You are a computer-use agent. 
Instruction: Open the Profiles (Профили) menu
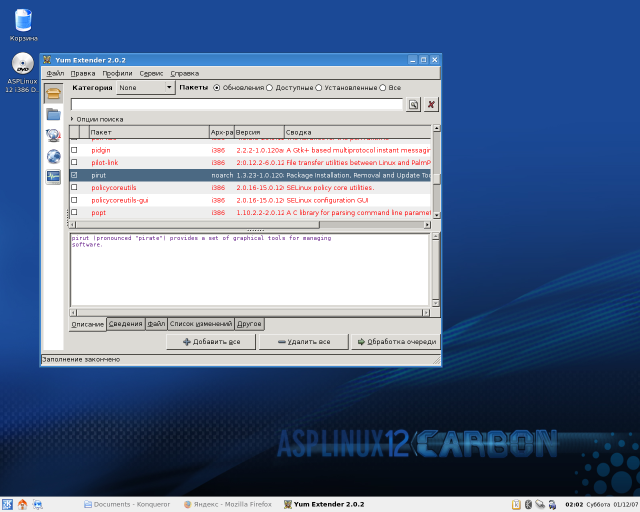117,73
